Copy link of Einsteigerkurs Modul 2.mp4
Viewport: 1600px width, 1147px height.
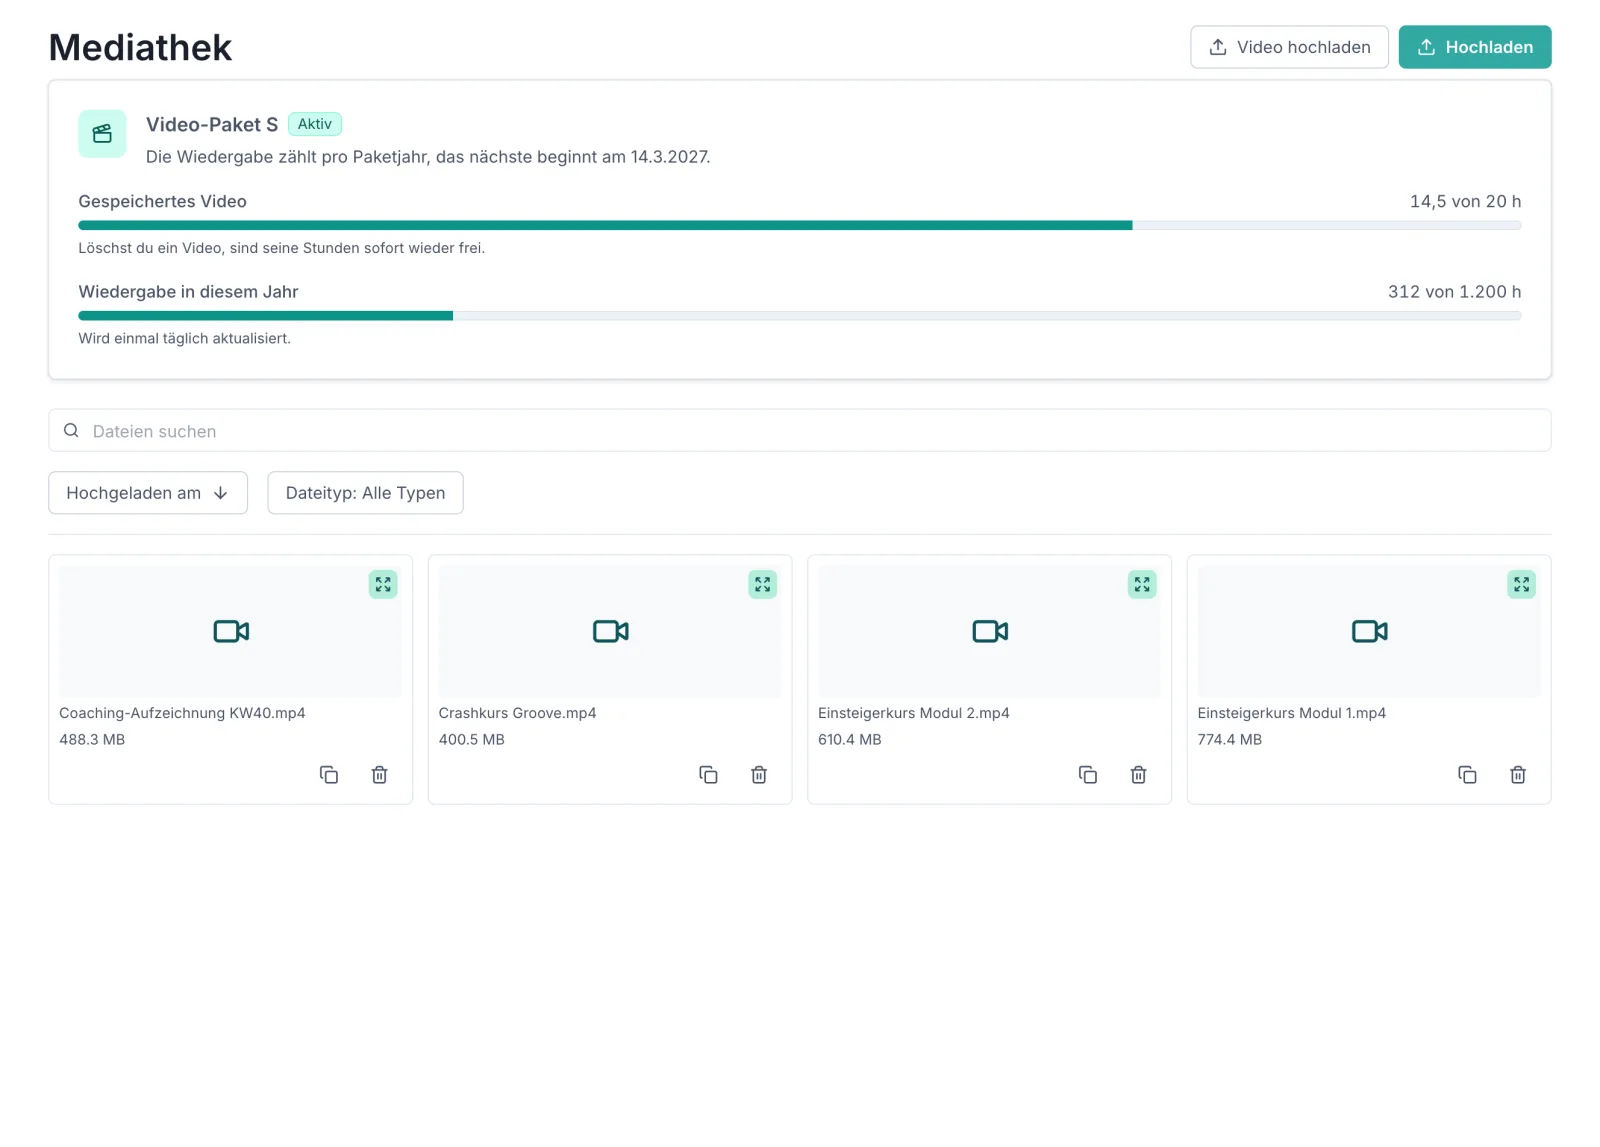1088,775
